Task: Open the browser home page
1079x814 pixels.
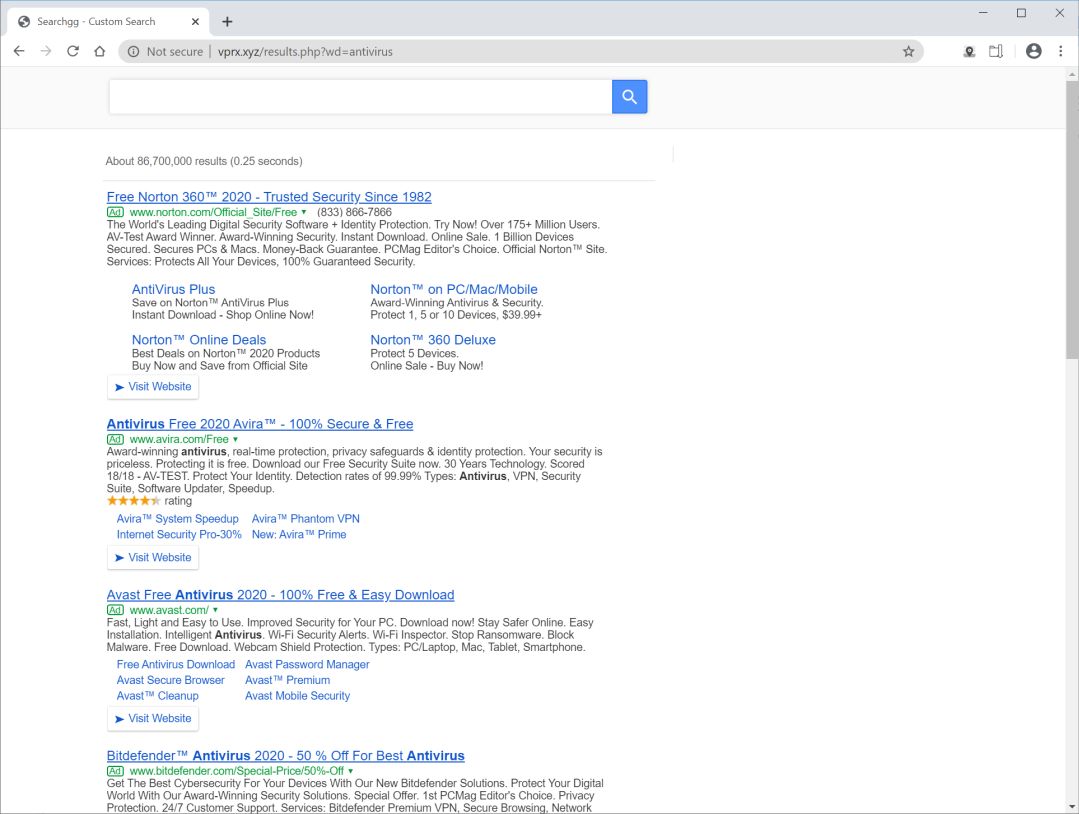Action: [x=100, y=52]
